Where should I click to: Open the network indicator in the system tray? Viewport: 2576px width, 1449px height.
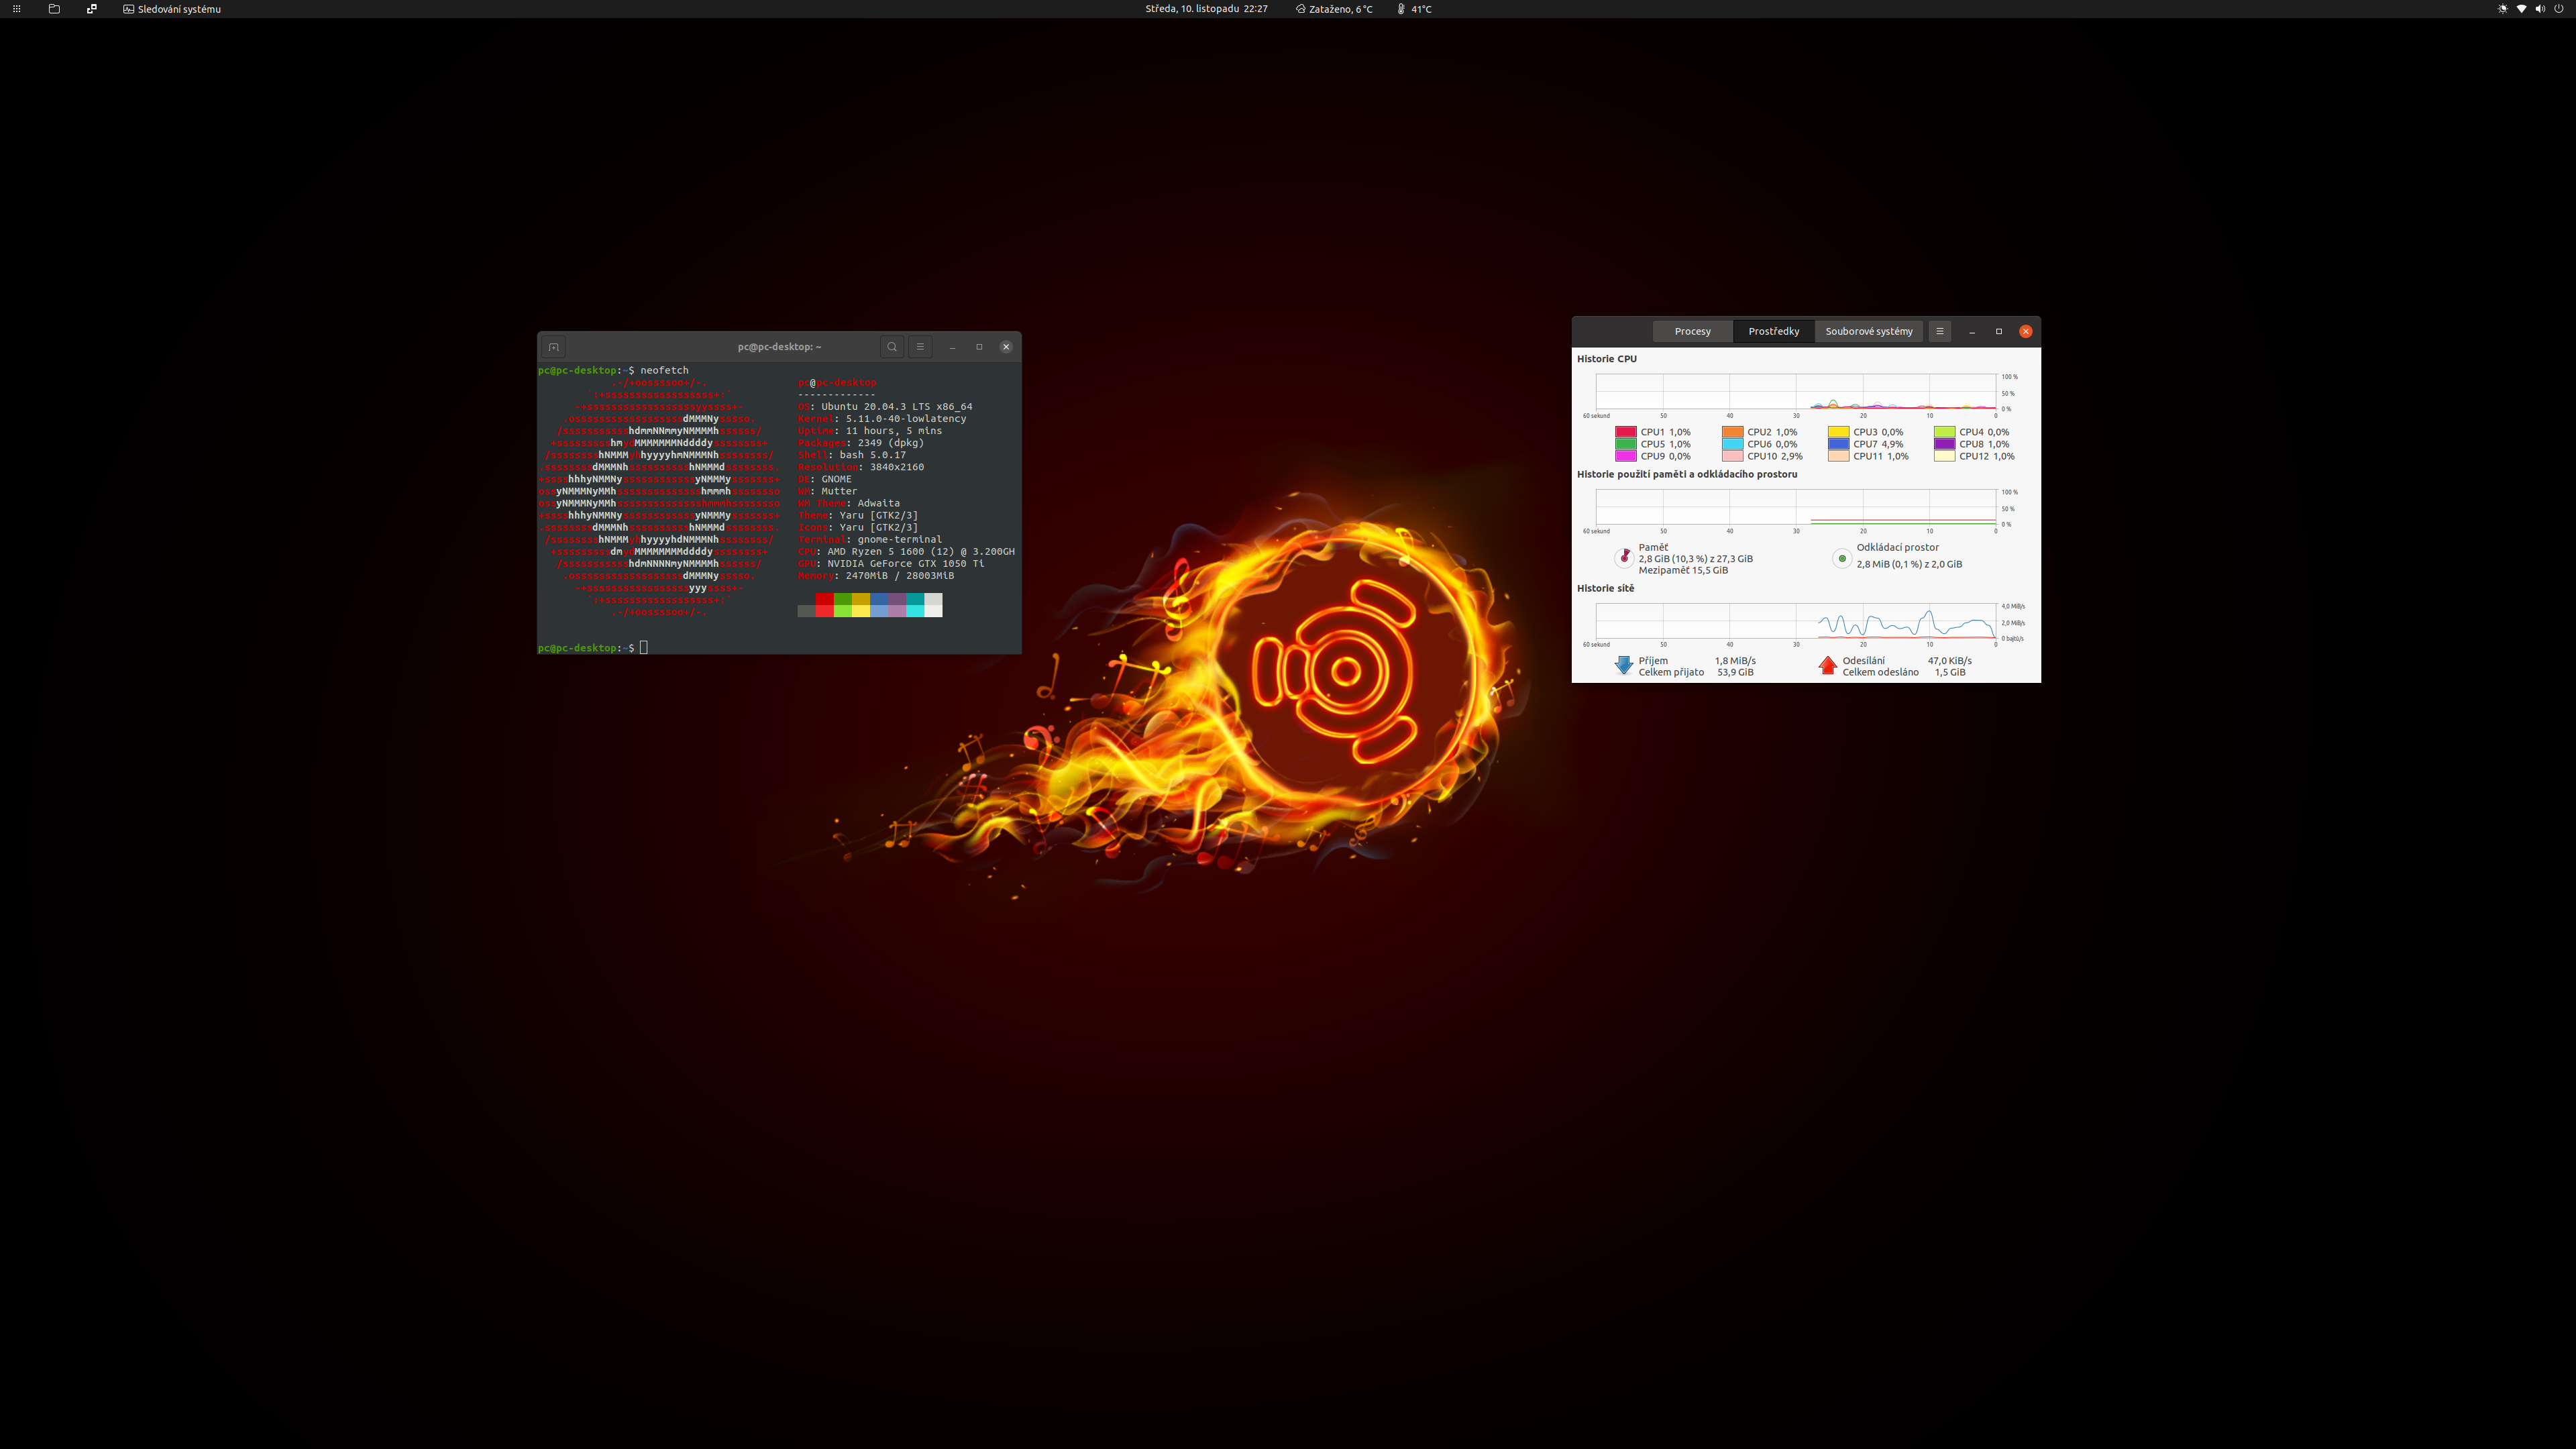pos(2521,9)
